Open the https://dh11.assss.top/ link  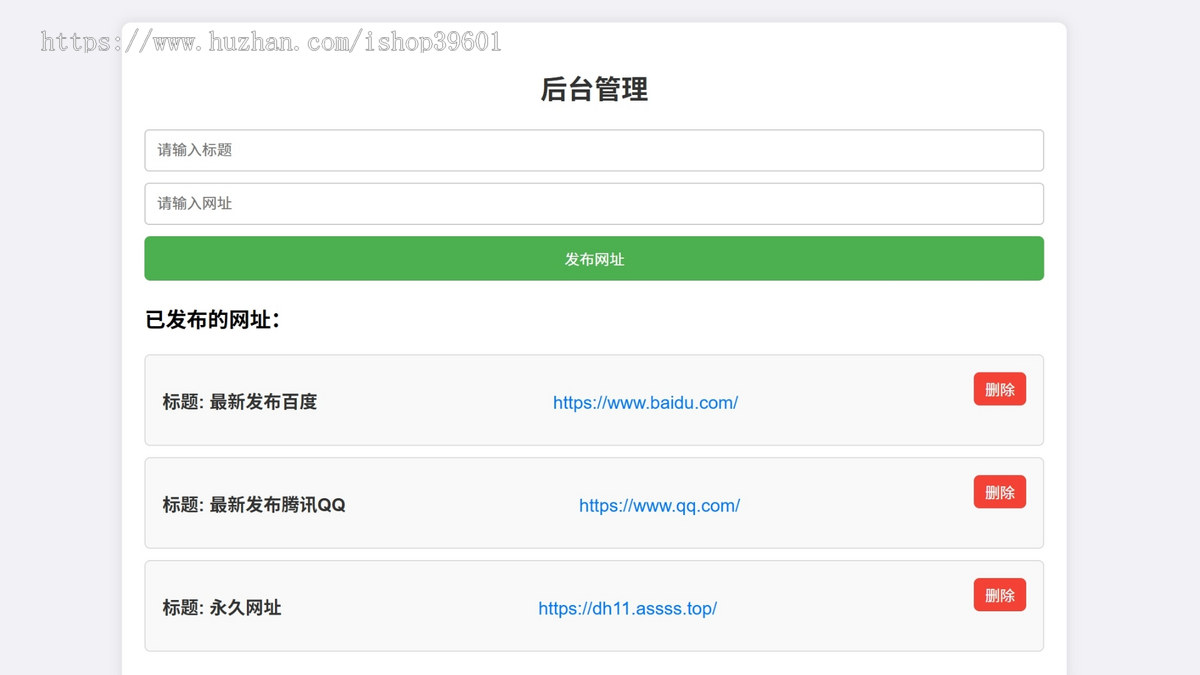(627, 609)
